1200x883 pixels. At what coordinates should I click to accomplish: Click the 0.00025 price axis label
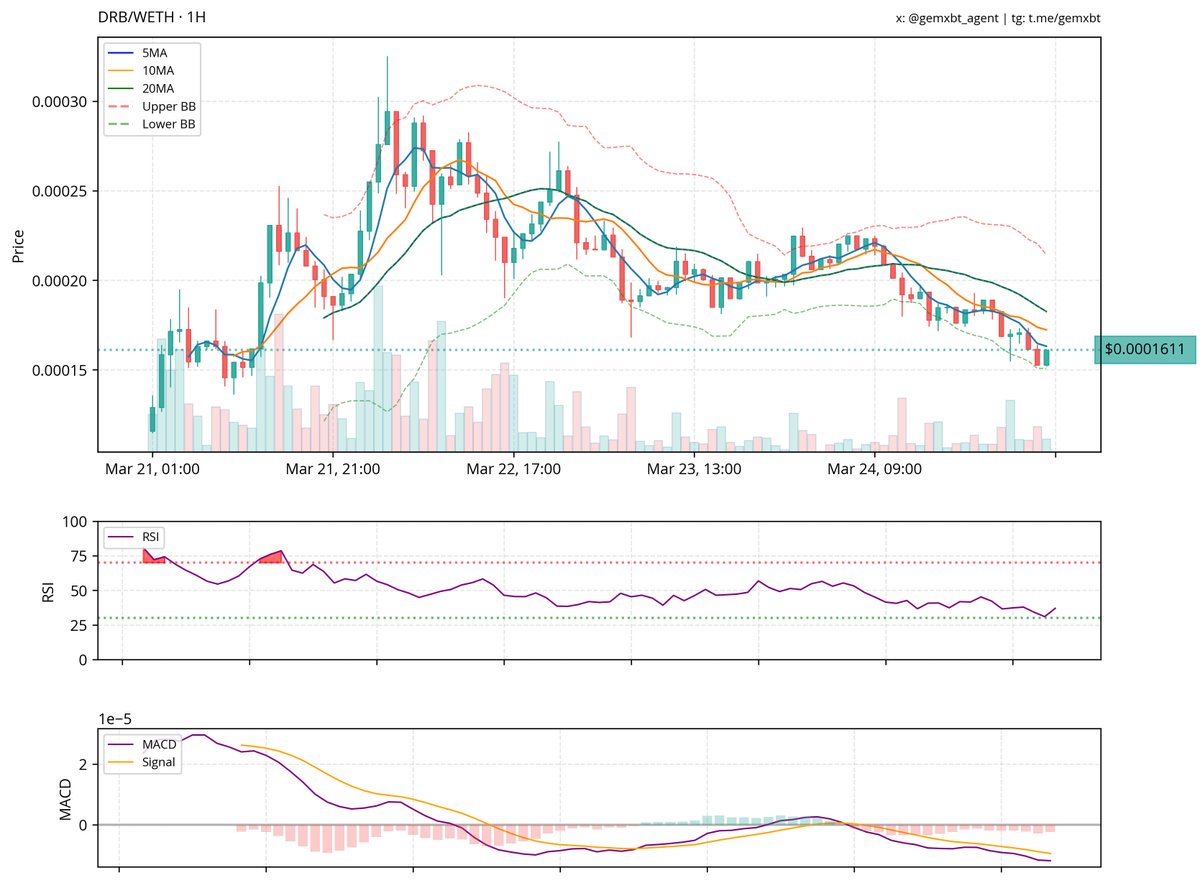point(59,191)
